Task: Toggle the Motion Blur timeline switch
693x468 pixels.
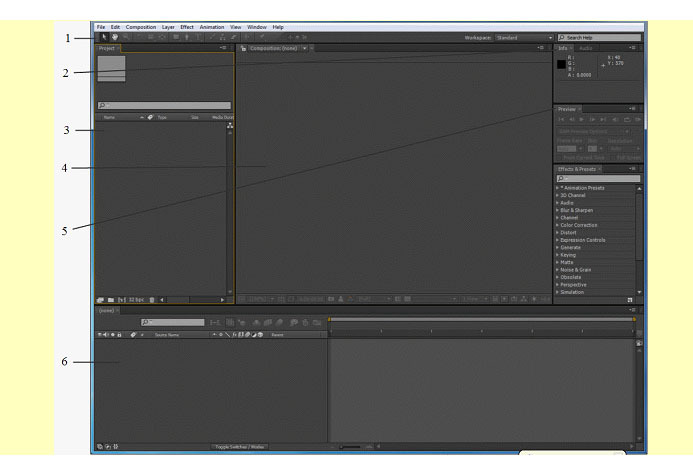Action: point(280,323)
